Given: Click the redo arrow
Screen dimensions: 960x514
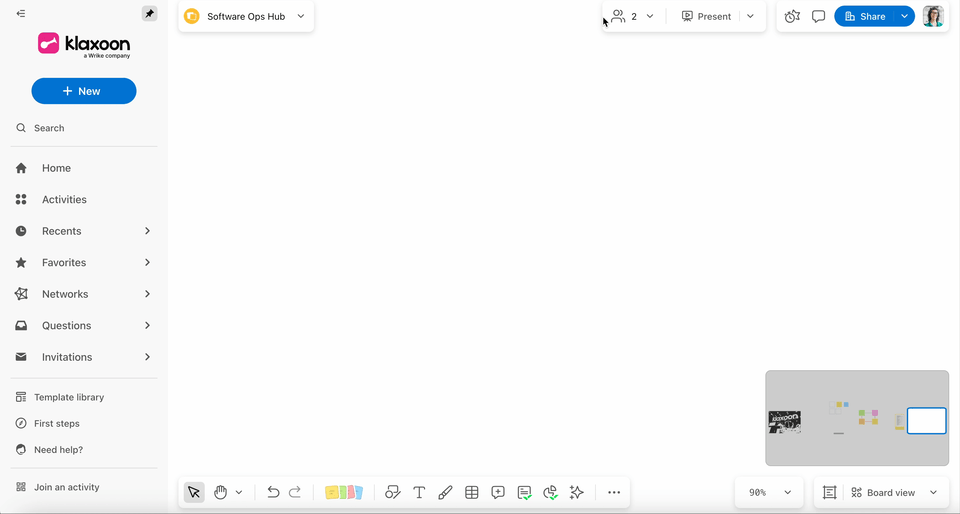Looking at the screenshot, I should coord(295,493).
